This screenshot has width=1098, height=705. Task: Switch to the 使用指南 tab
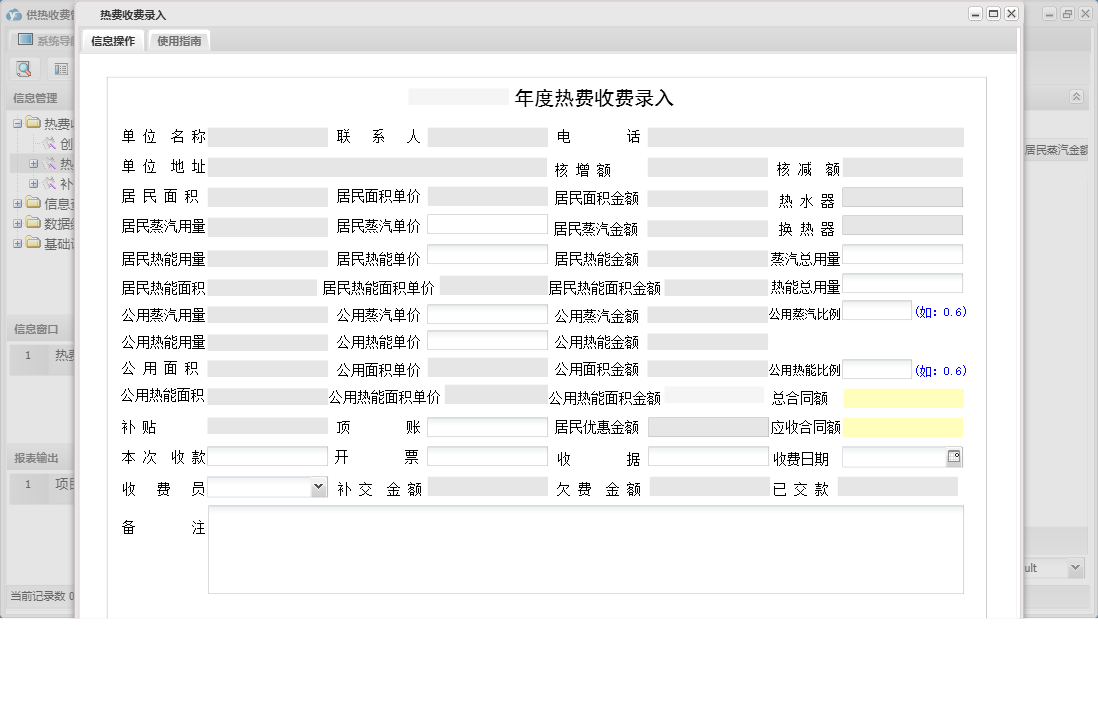coord(179,41)
